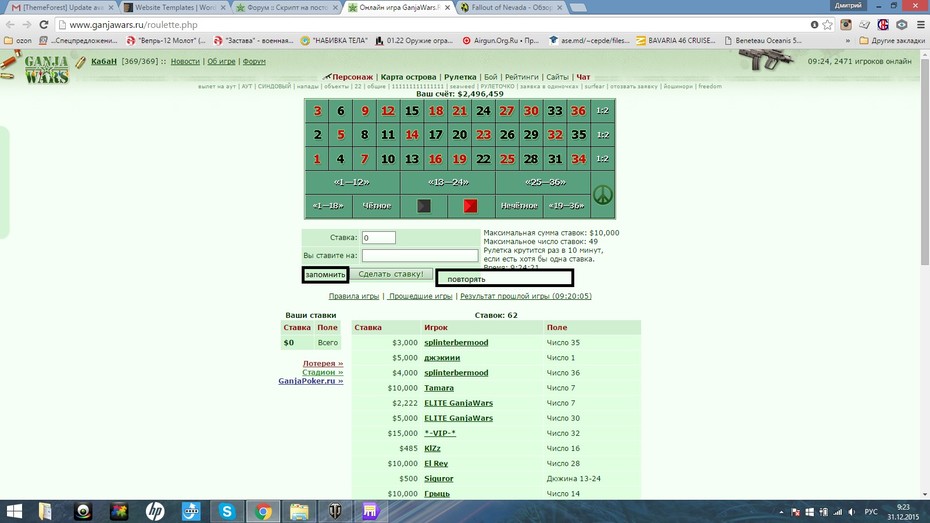Open the Windows Start button
Viewport: 930px width, 523px height.
click(x=14, y=511)
